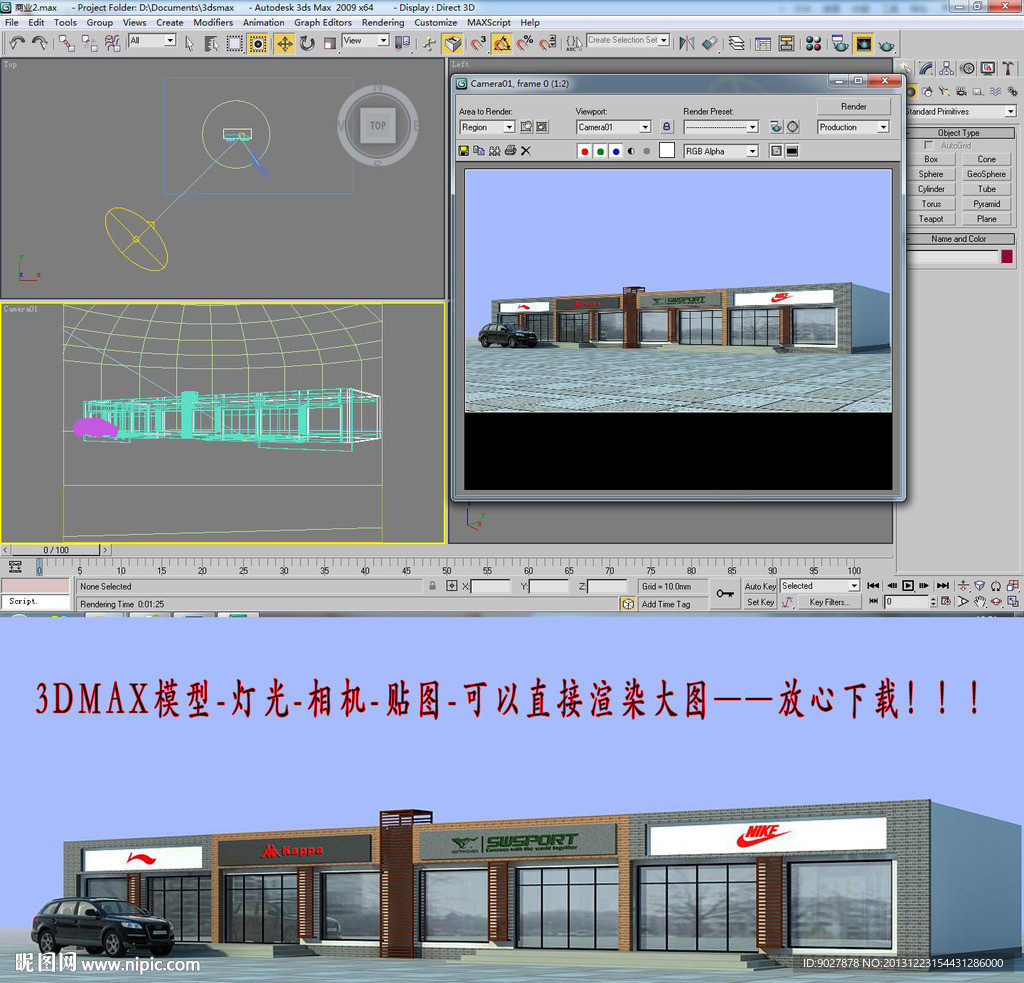Open the Viewport Camera01 dropdown
Screen dimensions: 1024x983
[613, 127]
